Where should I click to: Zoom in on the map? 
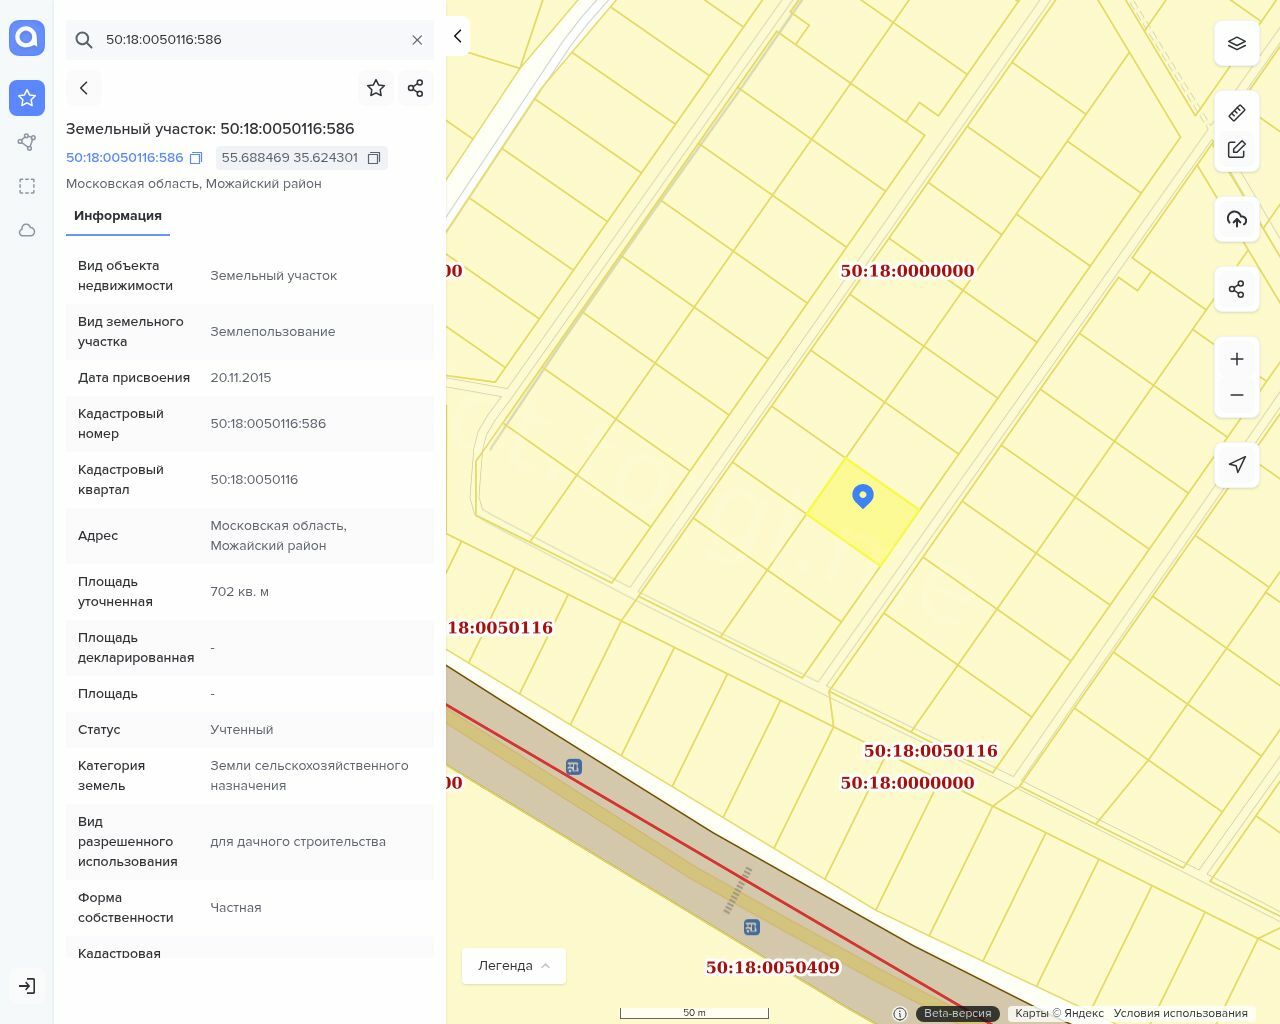click(x=1236, y=359)
